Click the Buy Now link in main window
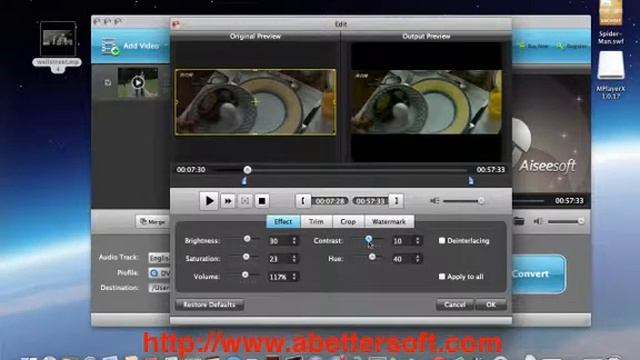Viewport: 640px width, 360px height. coord(534,46)
